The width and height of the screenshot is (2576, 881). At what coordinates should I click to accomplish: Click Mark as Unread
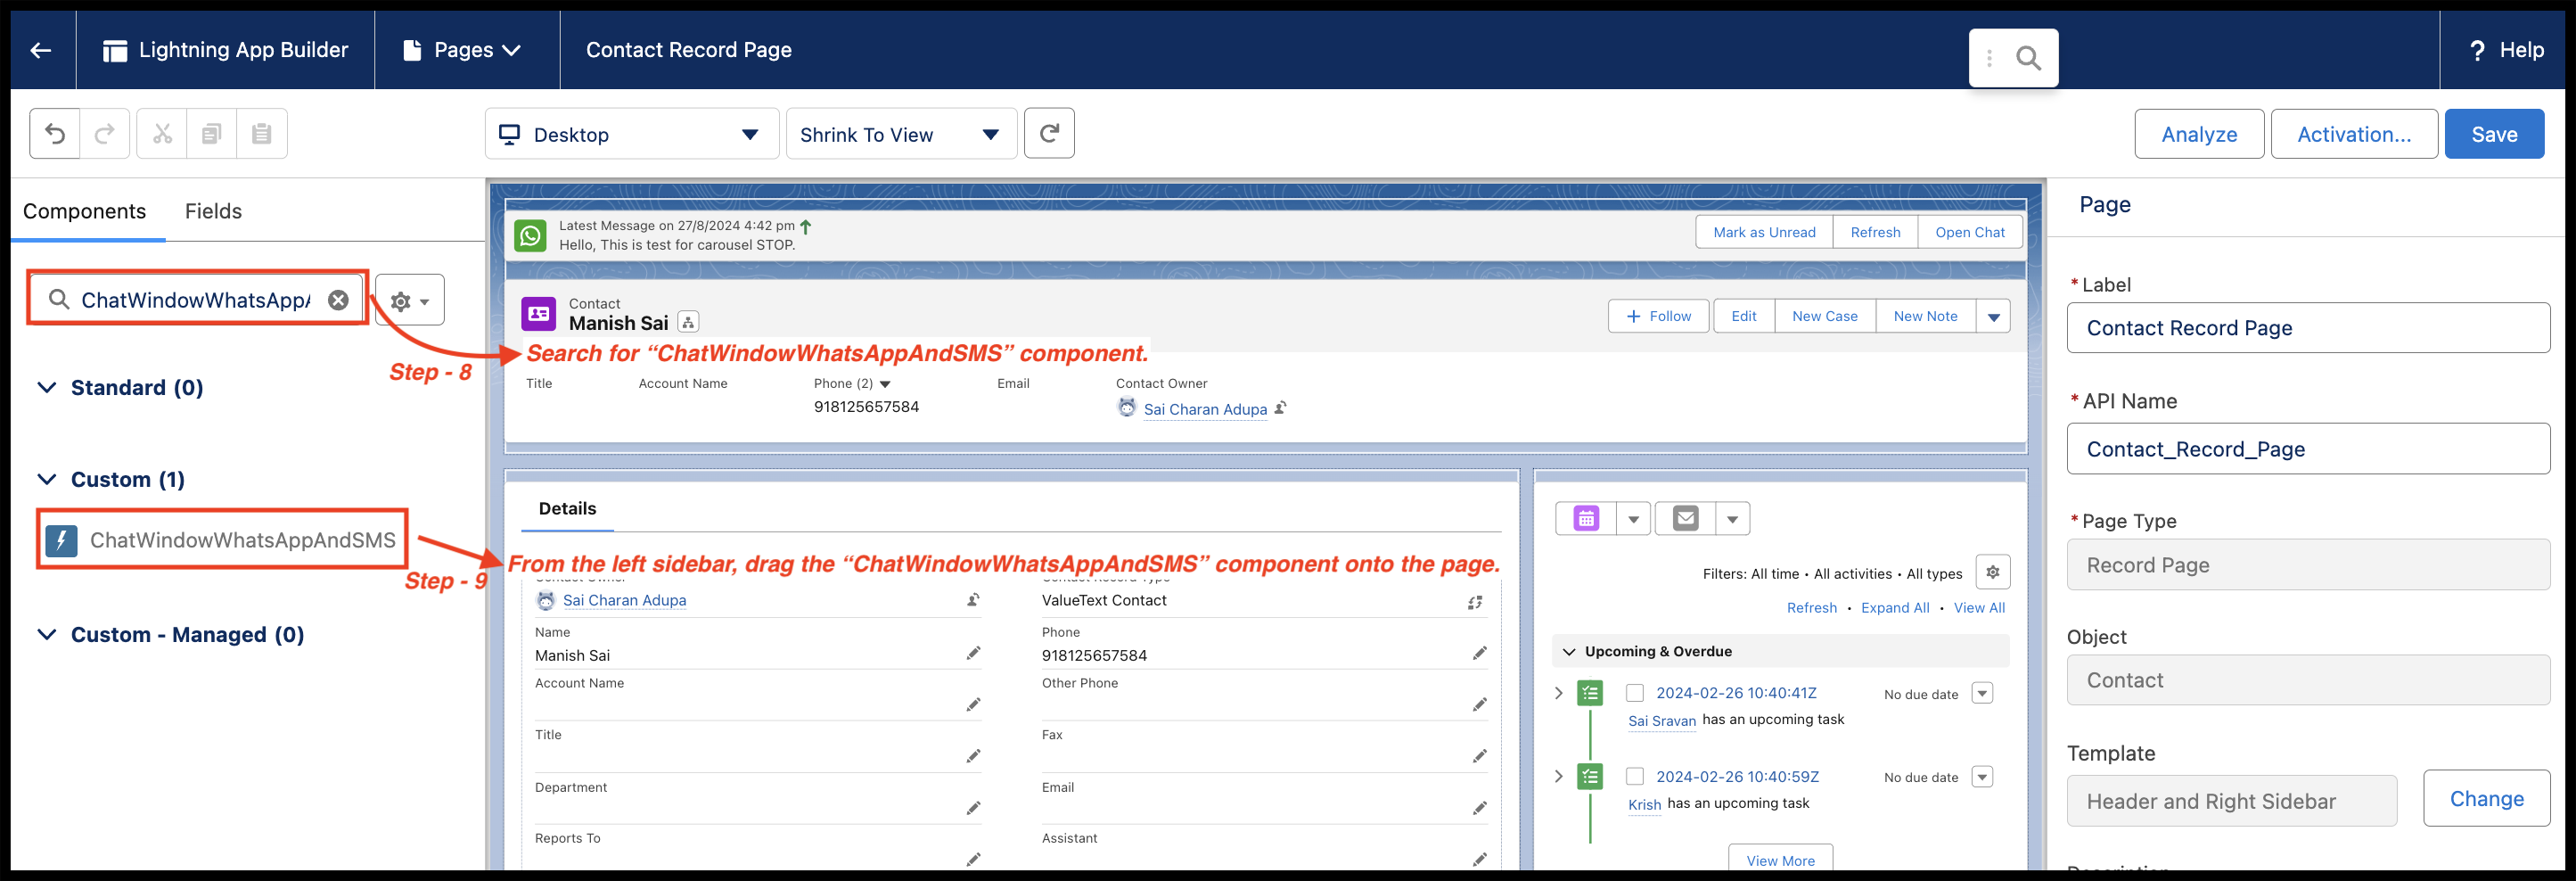[1764, 232]
